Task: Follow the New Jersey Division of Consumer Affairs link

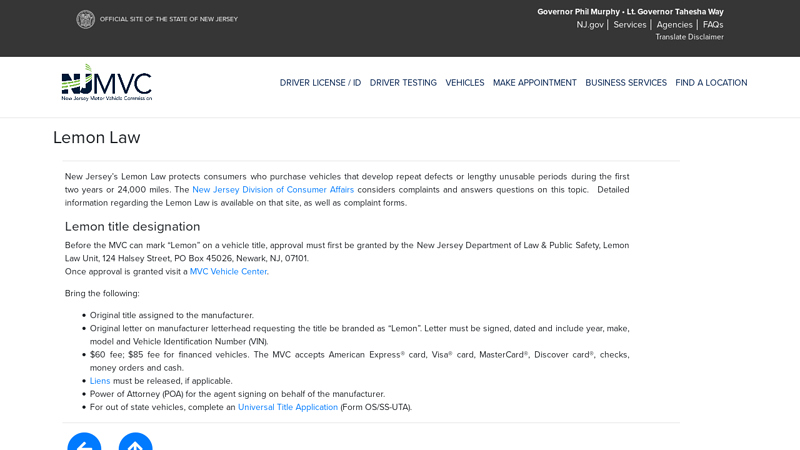Action: pyautogui.click(x=273, y=190)
